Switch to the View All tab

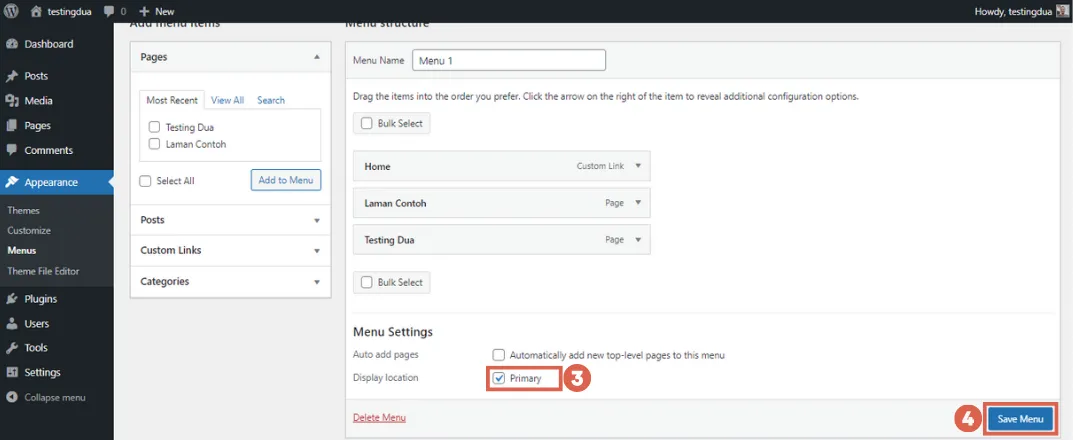coord(227,100)
